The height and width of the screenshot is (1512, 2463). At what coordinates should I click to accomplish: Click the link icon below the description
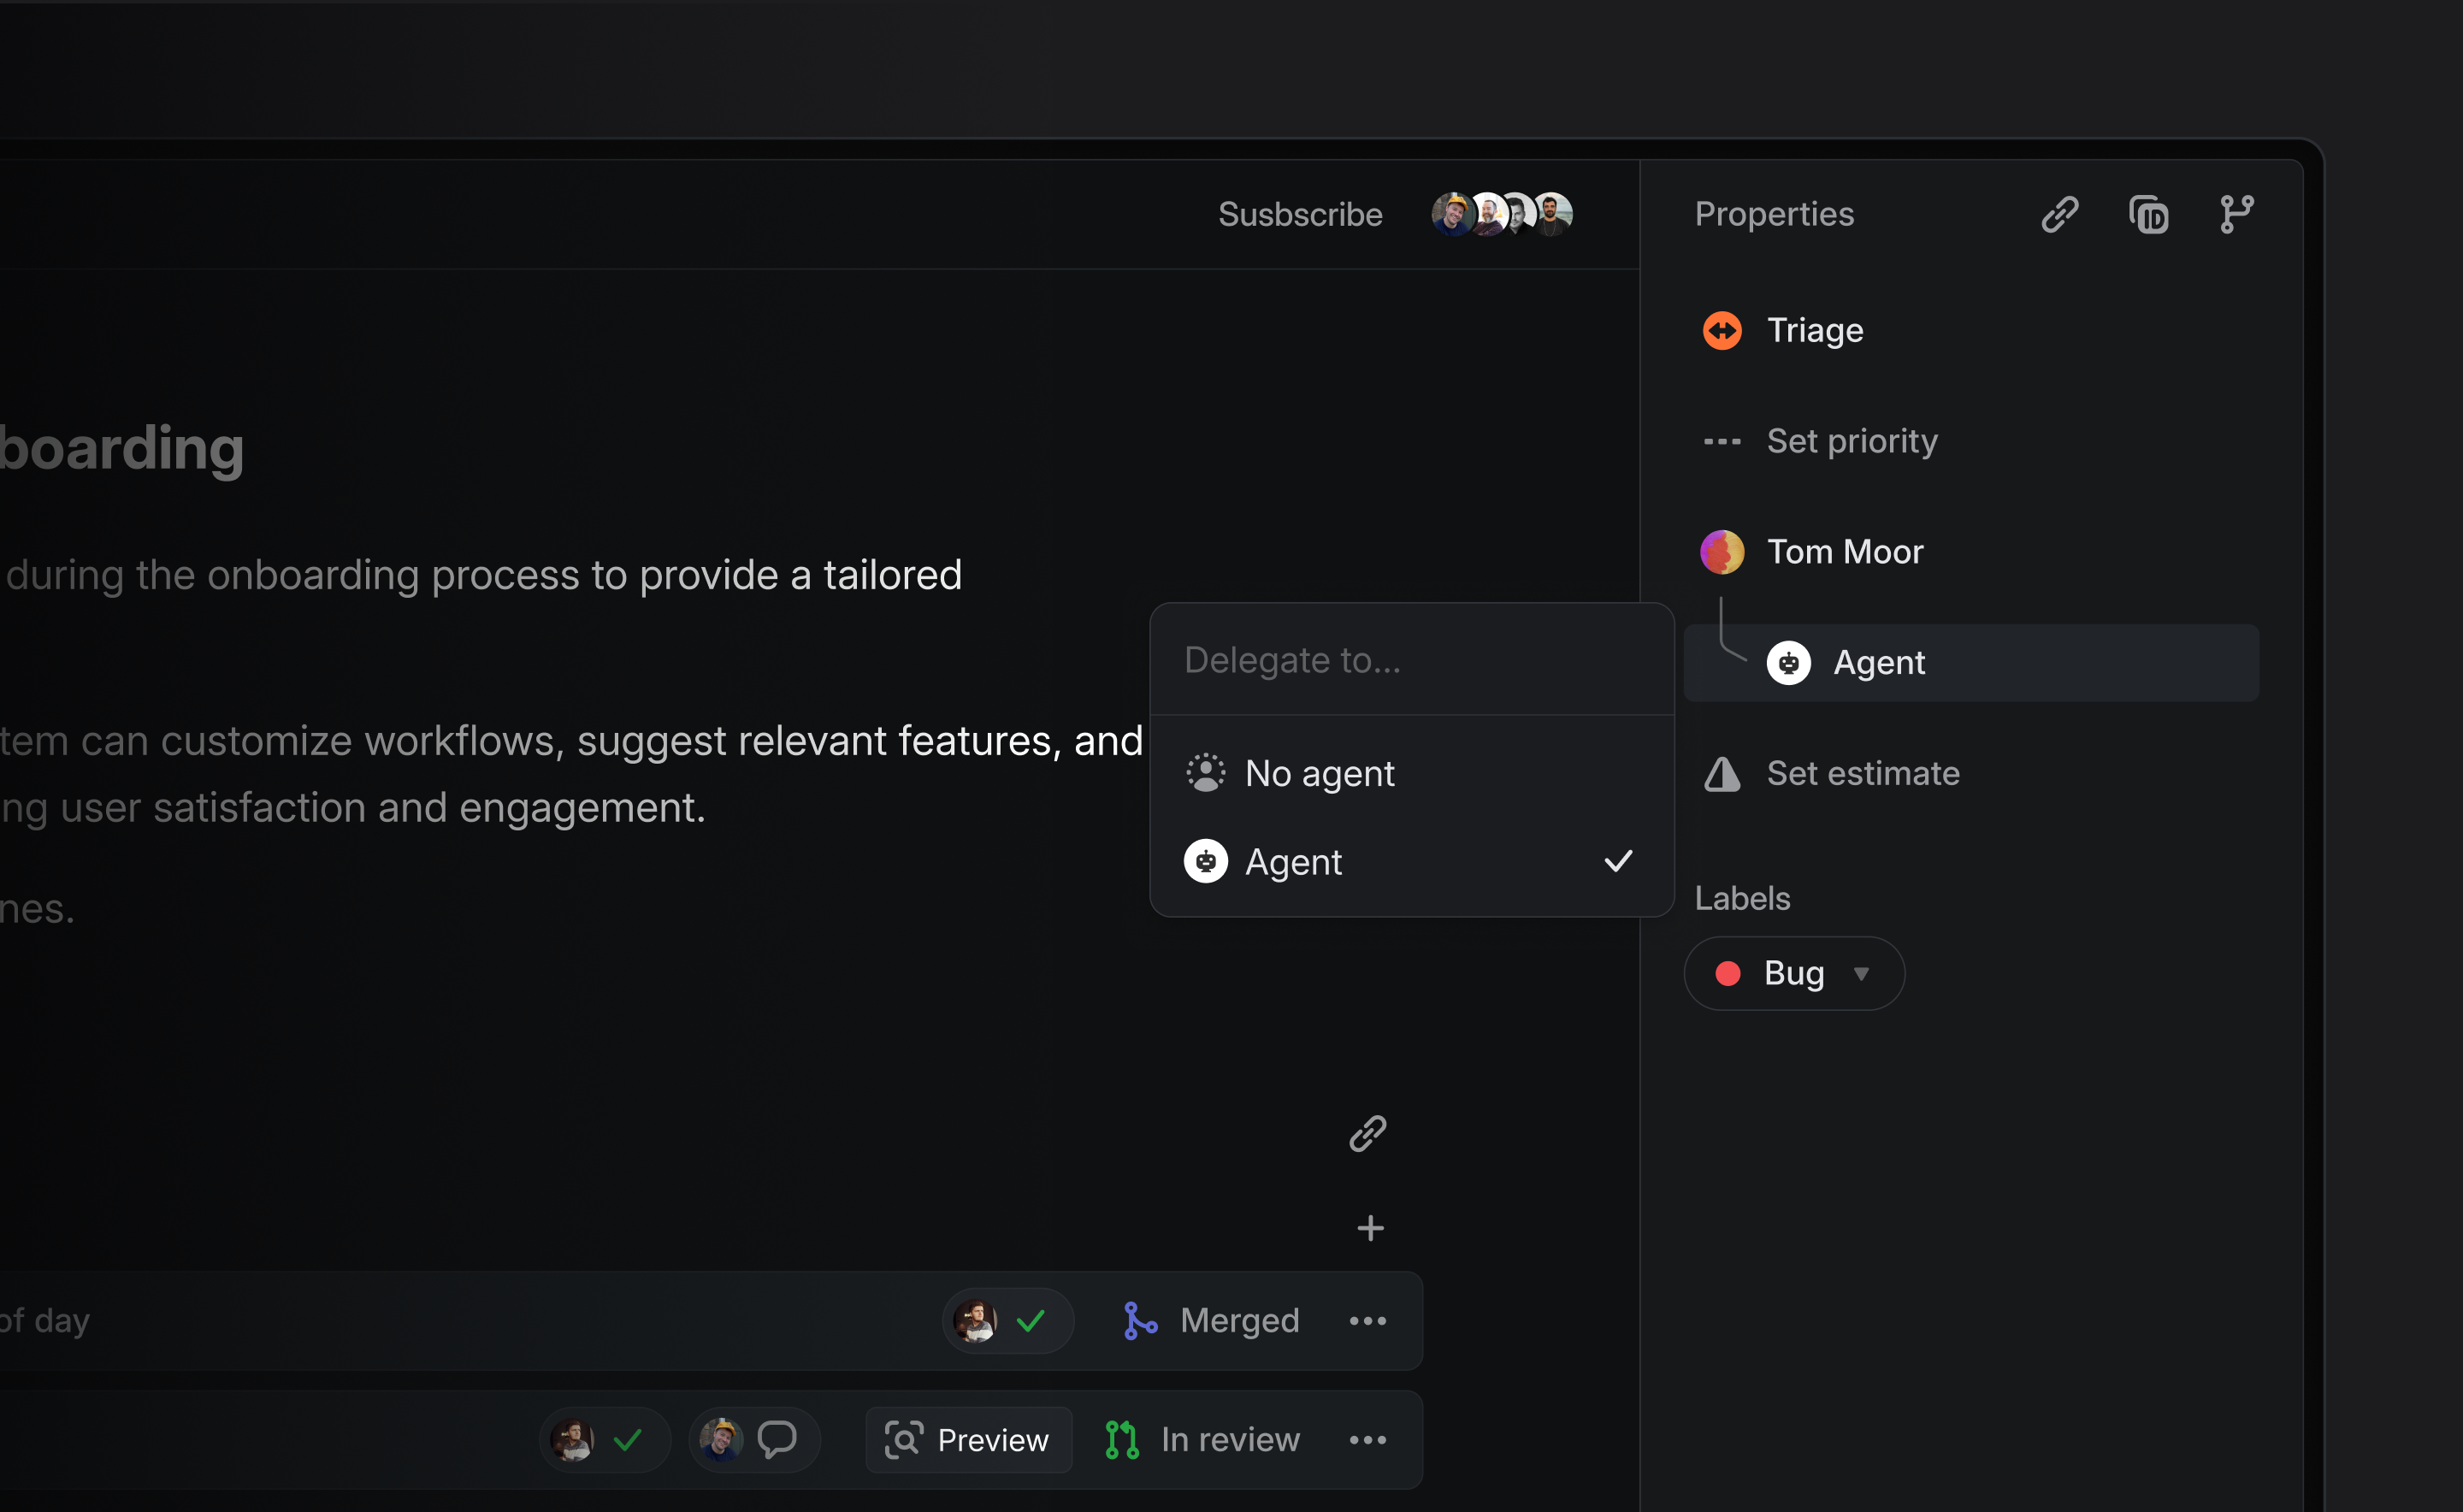click(1367, 1134)
